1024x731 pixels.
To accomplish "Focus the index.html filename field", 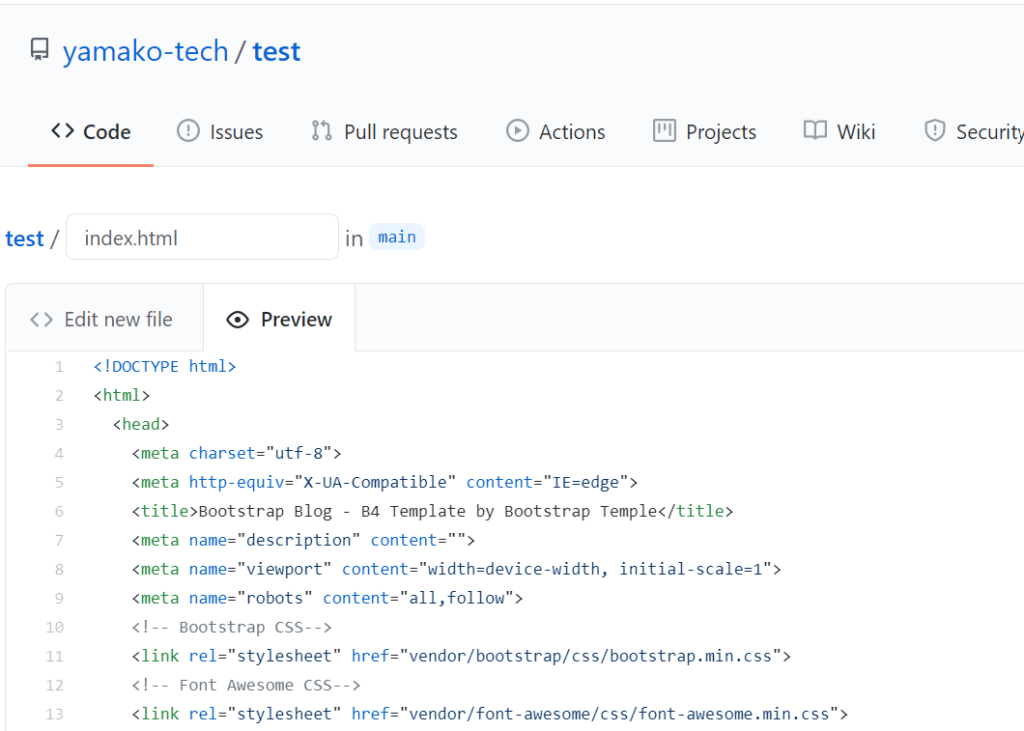I will (x=202, y=237).
